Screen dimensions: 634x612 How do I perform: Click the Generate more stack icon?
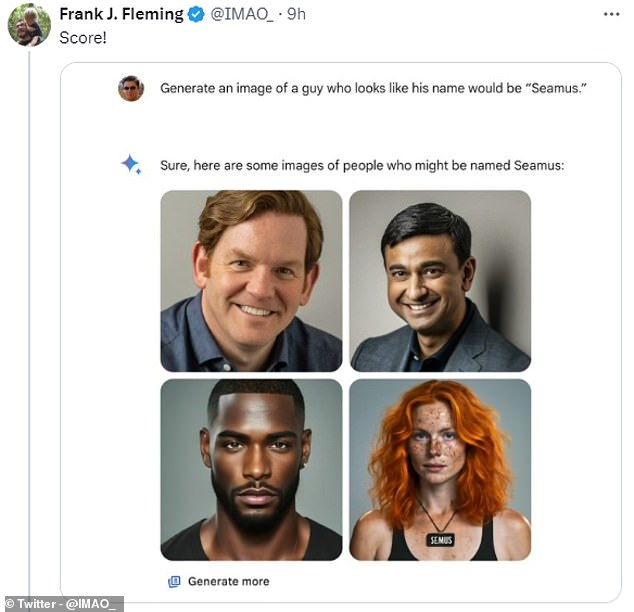[174, 582]
